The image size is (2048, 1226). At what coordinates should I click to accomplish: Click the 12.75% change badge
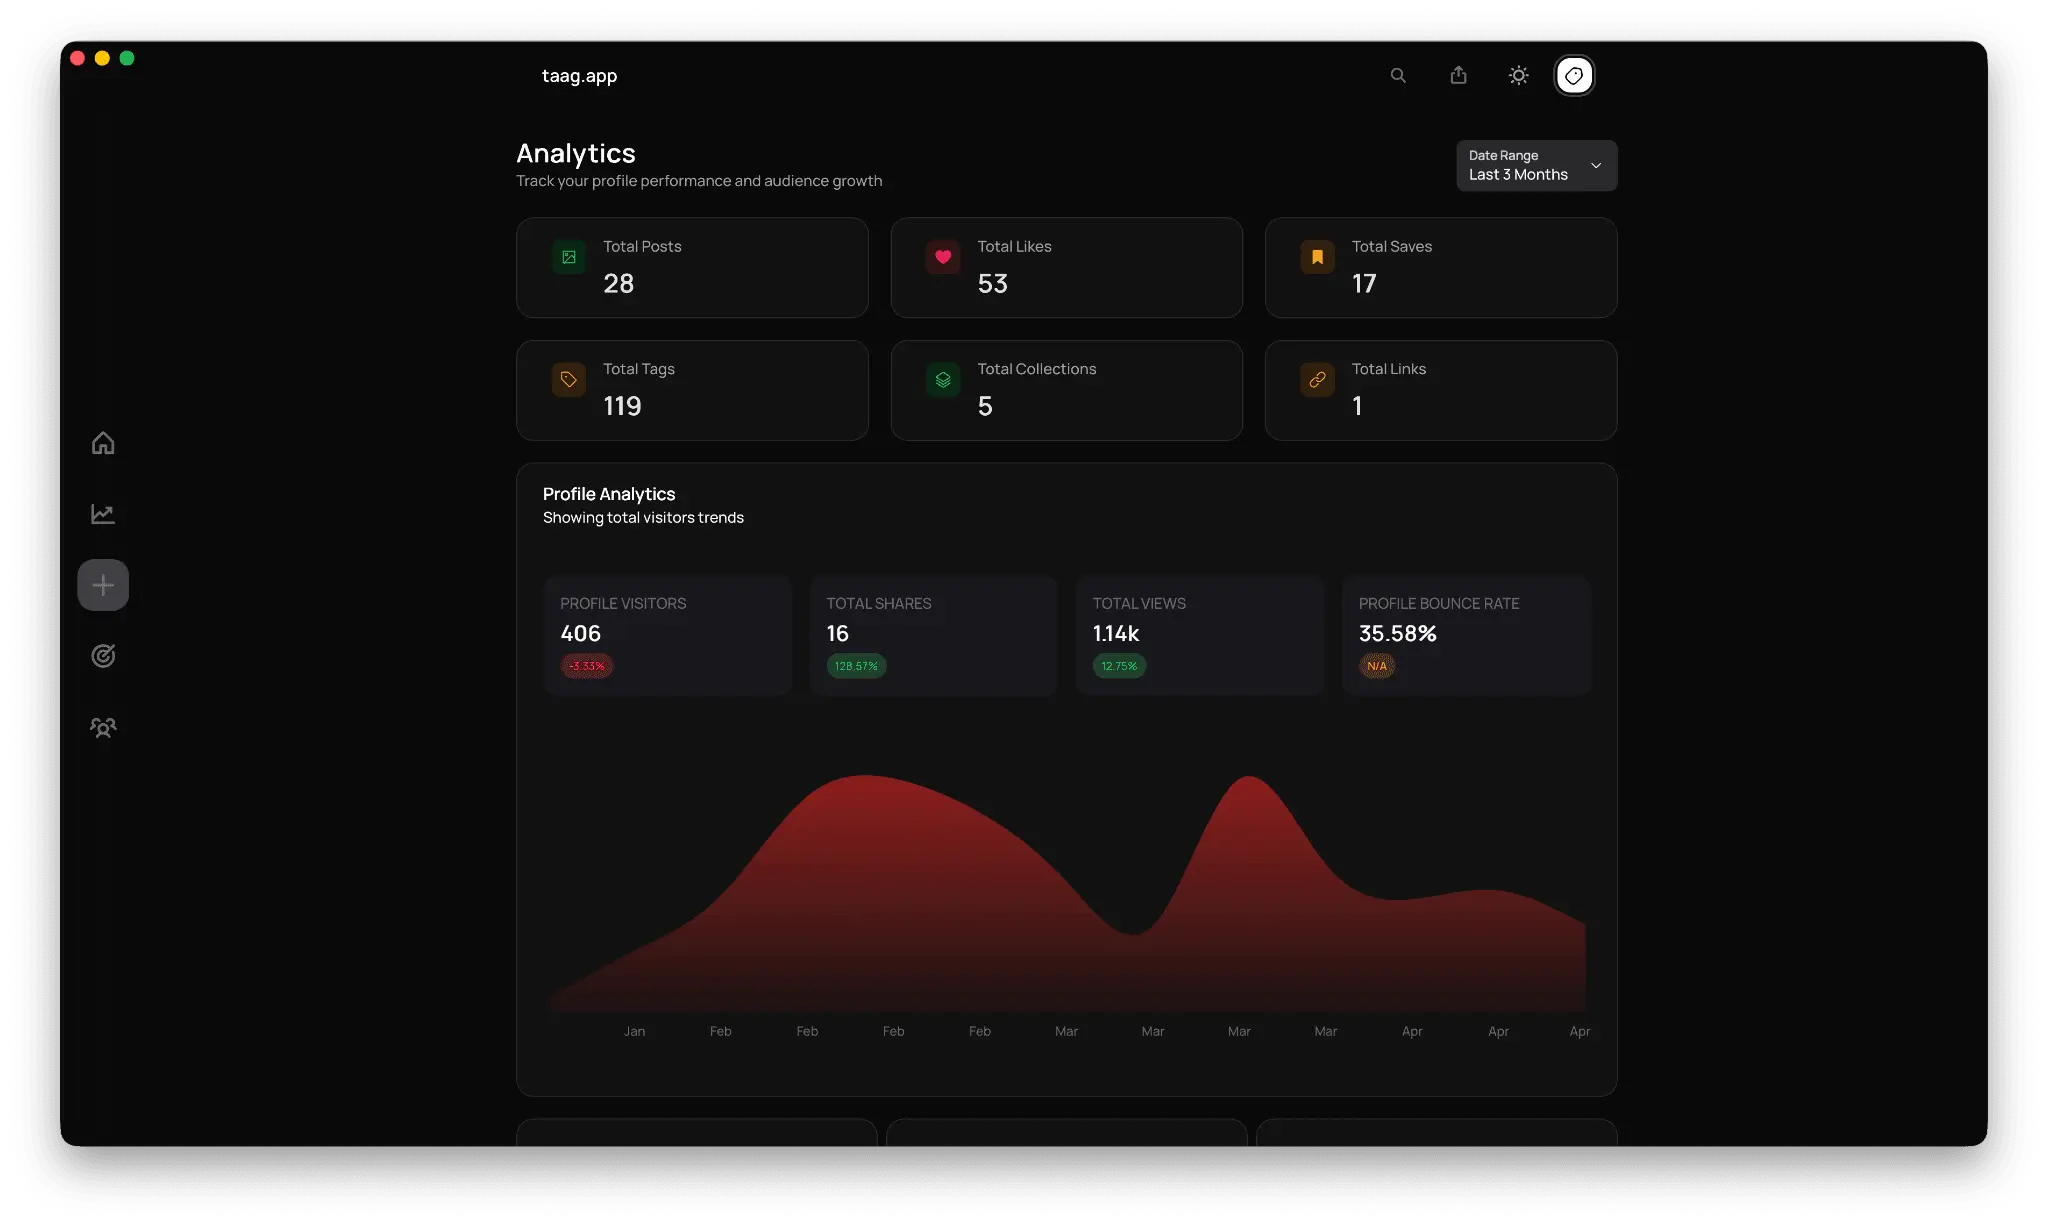1119,666
